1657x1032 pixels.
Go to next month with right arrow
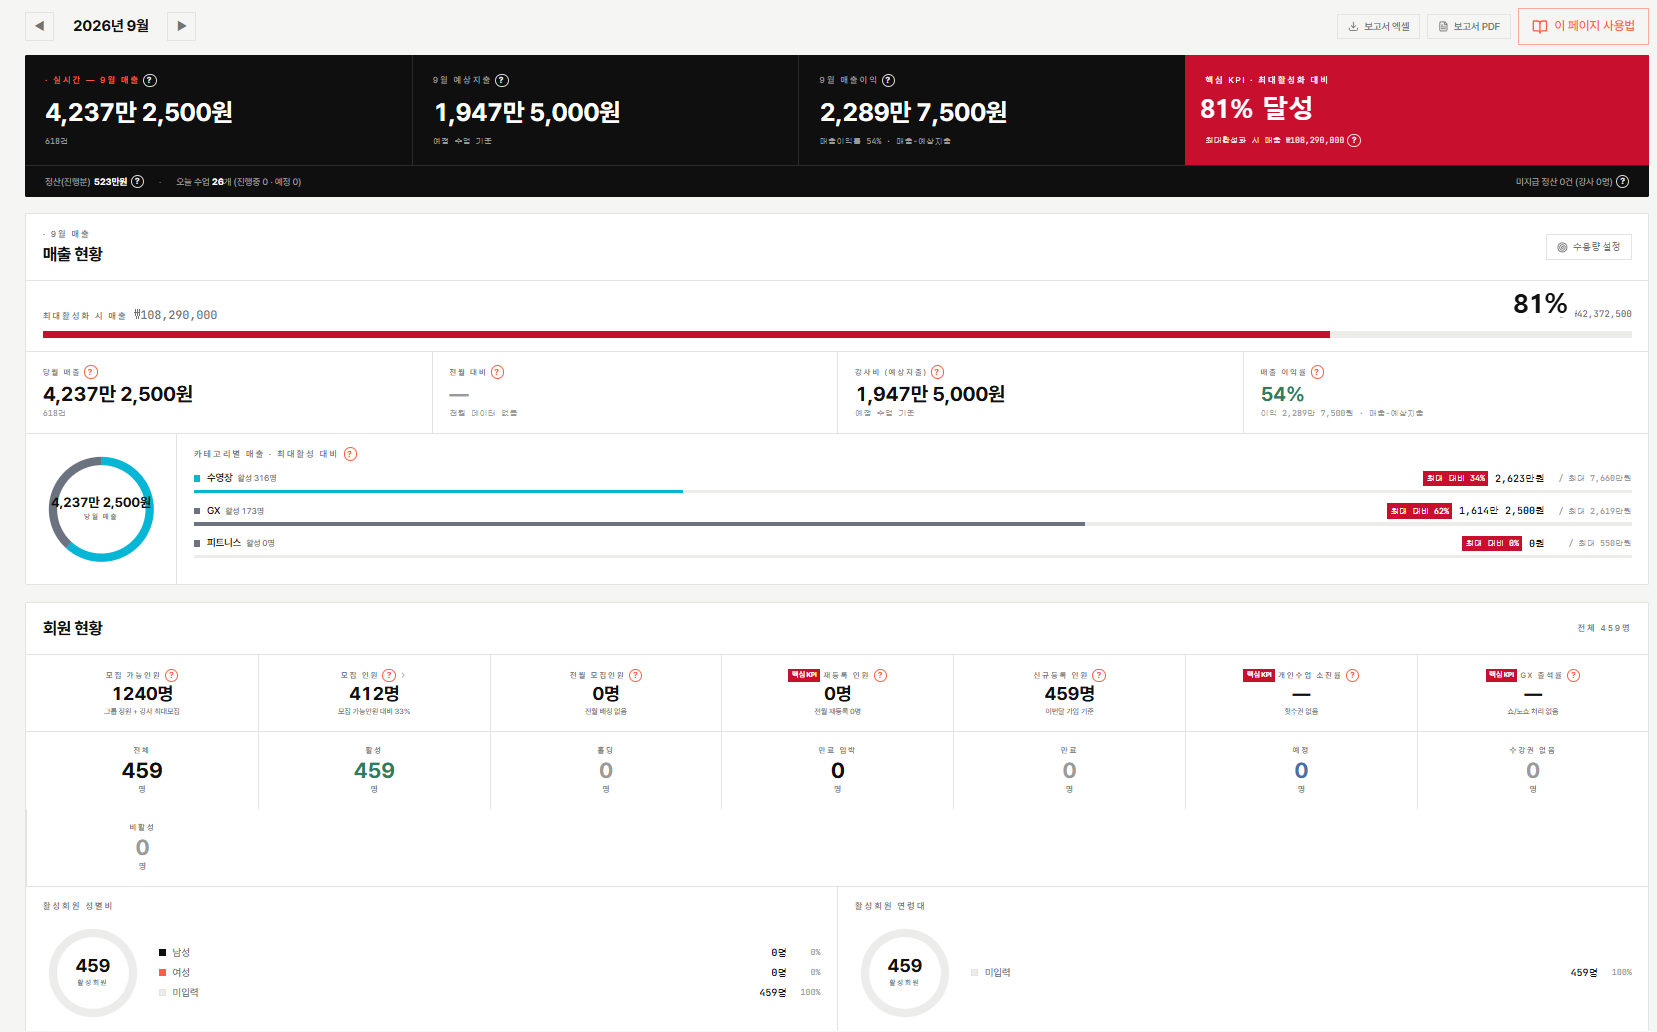pyautogui.click(x=181, y=26)
